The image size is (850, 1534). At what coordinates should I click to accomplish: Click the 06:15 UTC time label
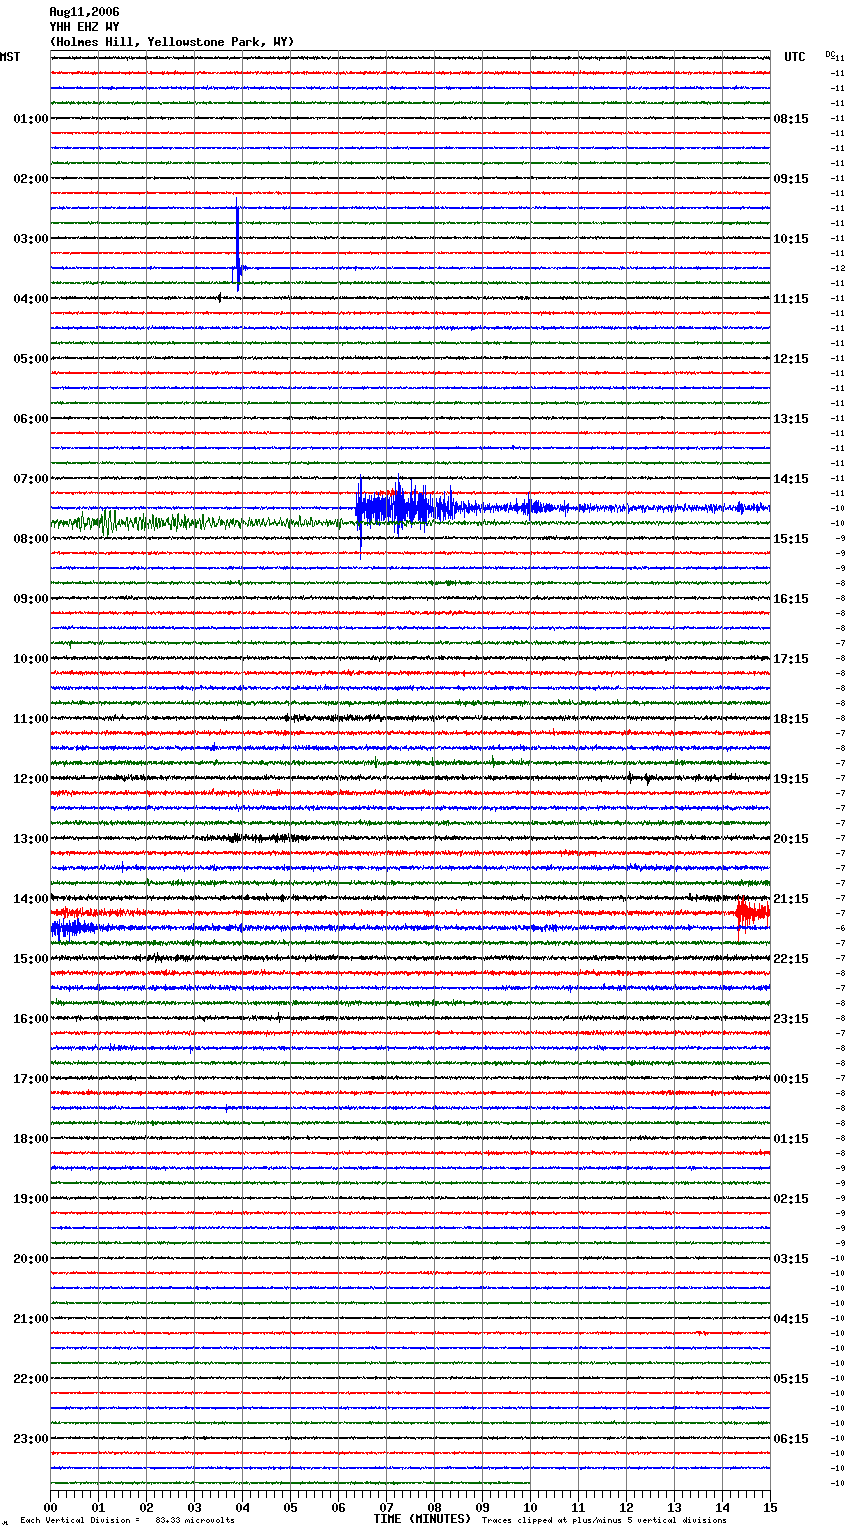pos(791,1439)
